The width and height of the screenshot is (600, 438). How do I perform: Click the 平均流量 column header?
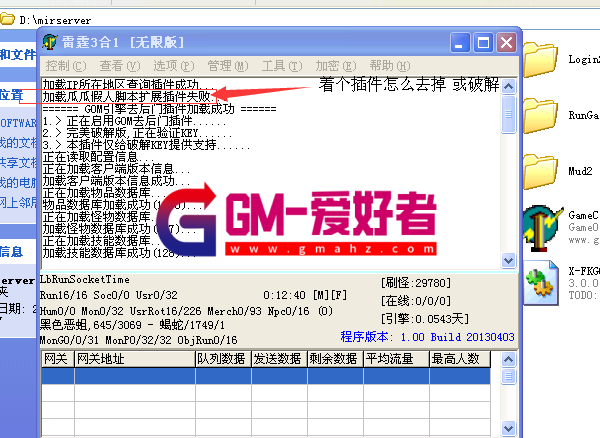click(396, 359)
